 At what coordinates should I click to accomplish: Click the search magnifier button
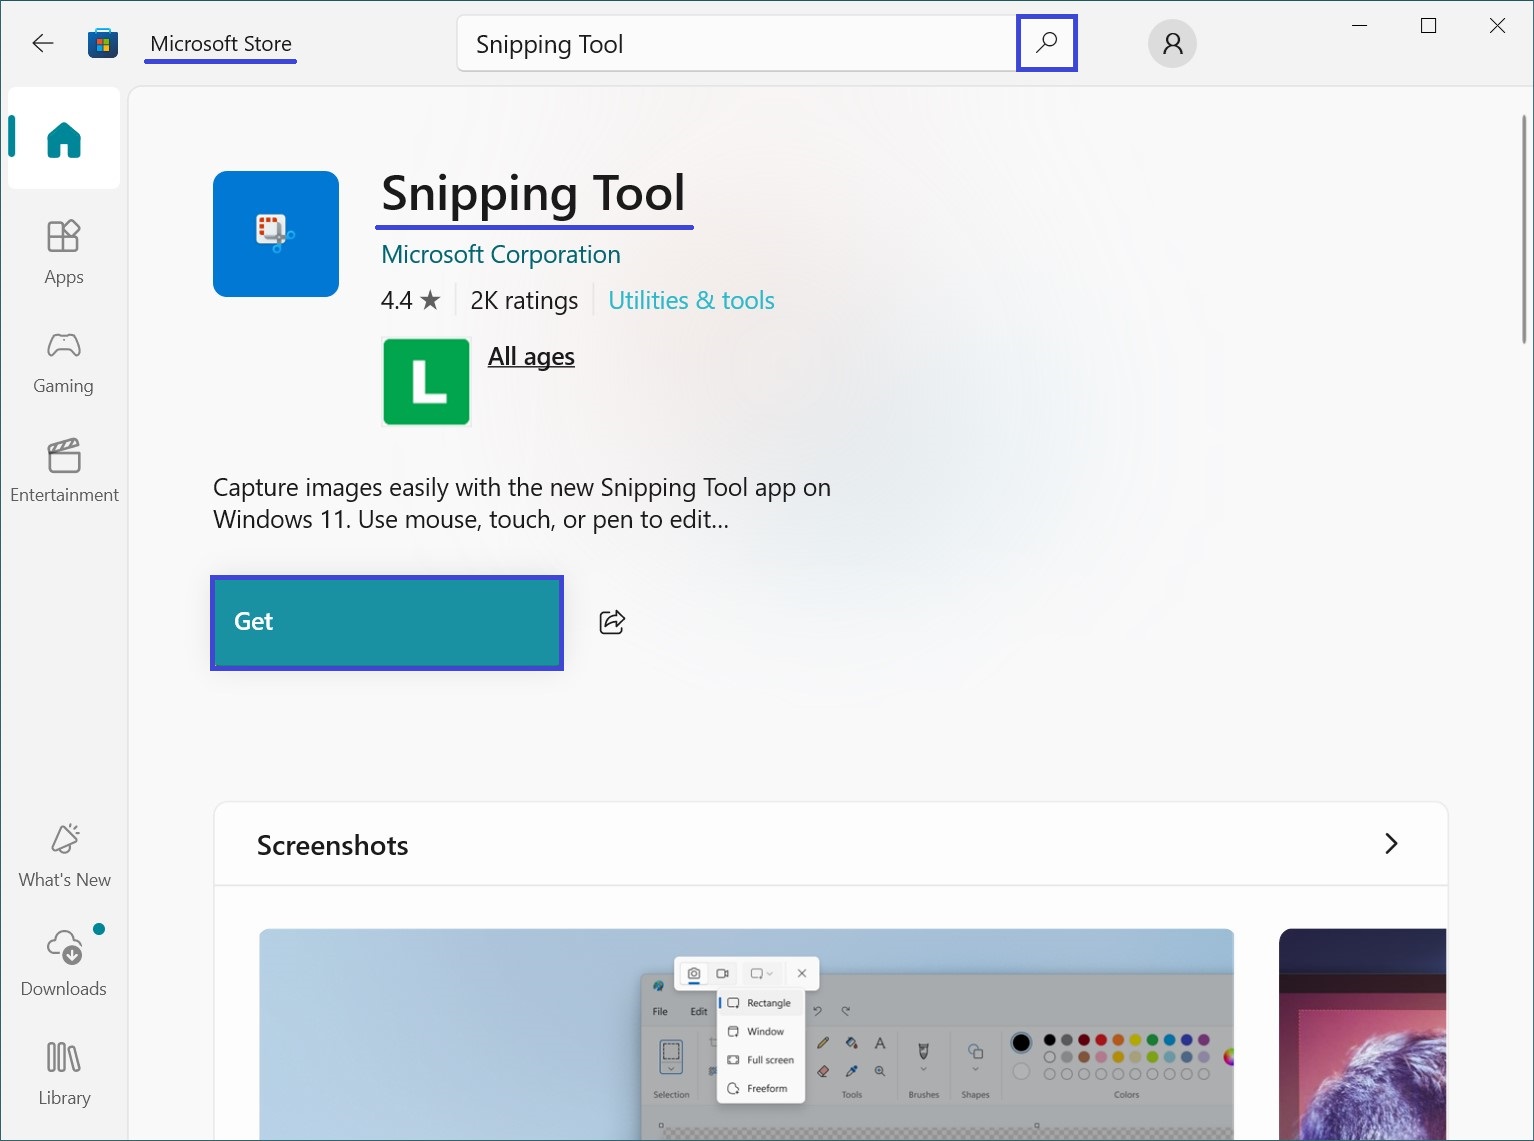click(x=1046, y=43)
